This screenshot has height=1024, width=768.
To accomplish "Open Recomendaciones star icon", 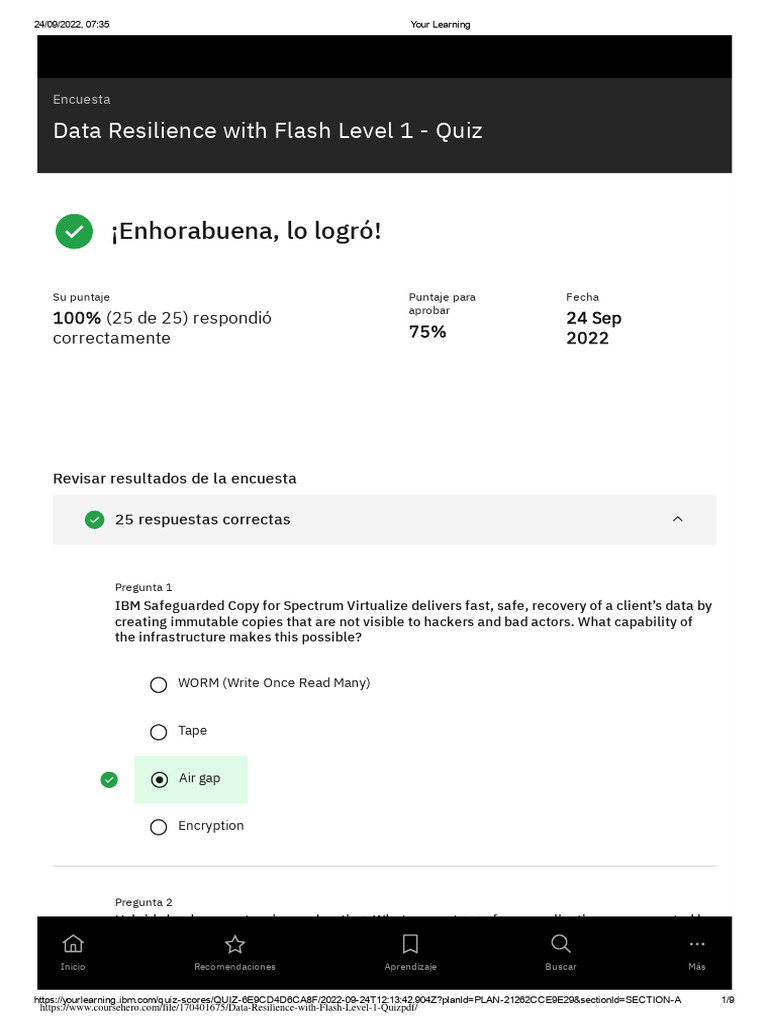I will [x=234, y=944].
